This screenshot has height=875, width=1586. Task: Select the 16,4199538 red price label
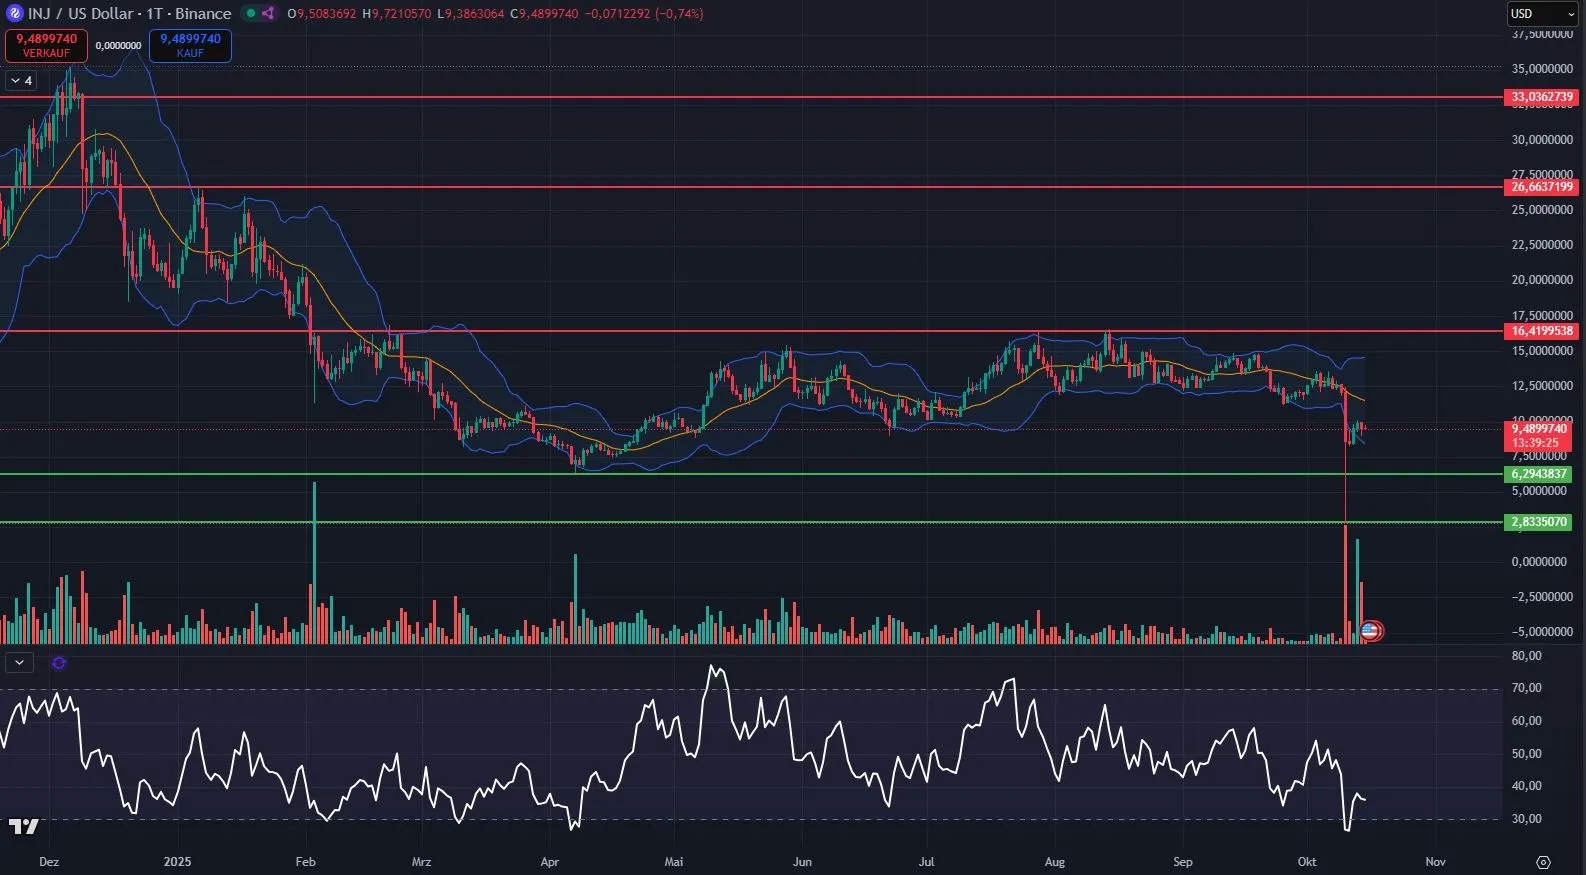click(x=1541, y=331)
